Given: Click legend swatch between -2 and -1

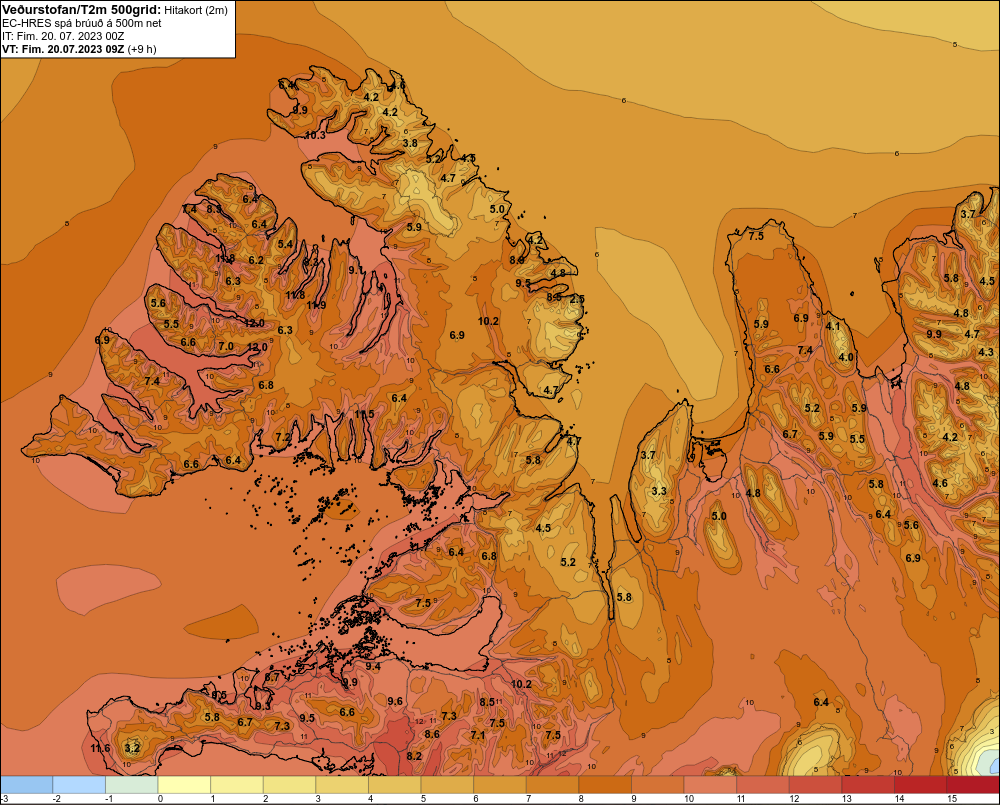Looking at the screenshot, I should click(x=79, y=785).
